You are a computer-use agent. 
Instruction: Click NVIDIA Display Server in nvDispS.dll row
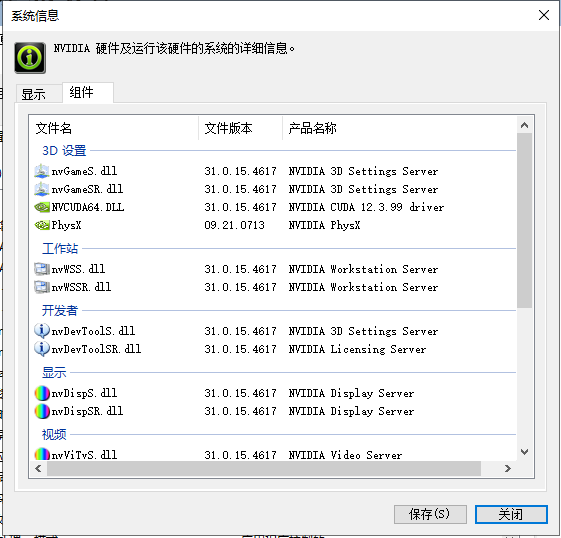351,393
